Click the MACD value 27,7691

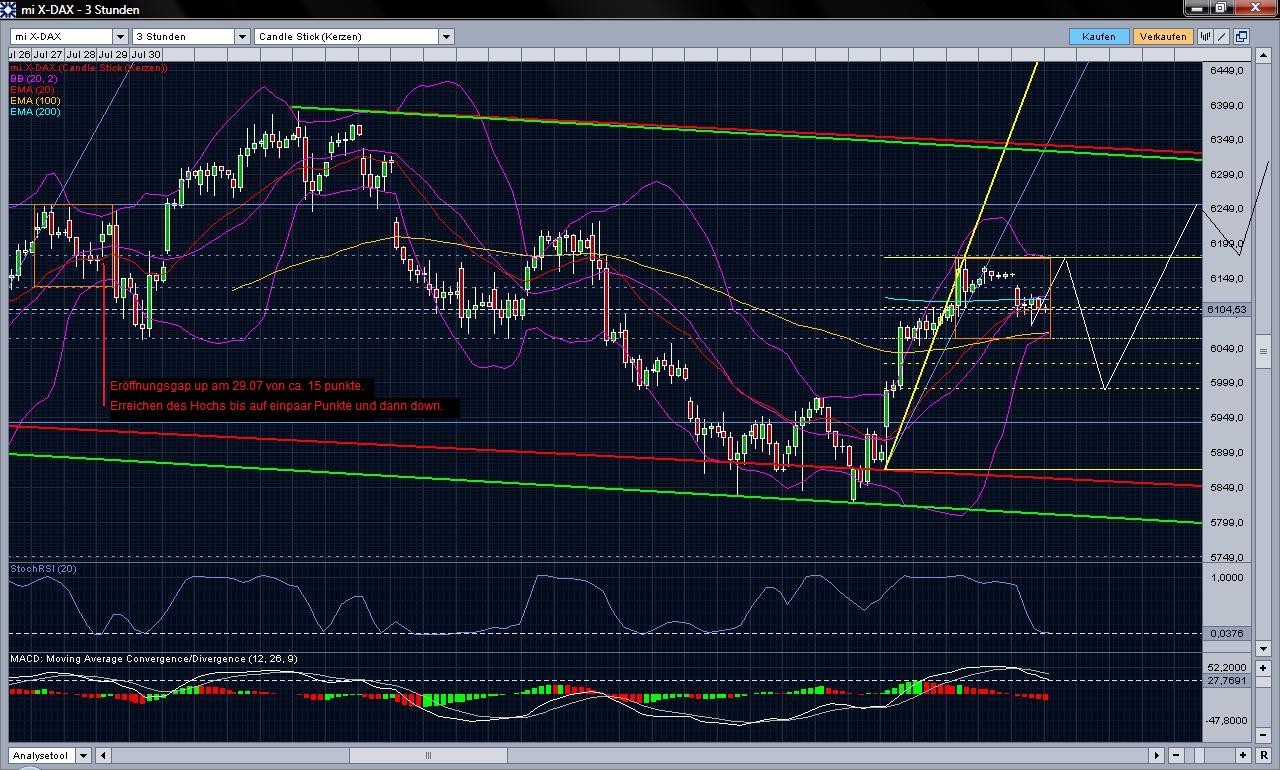pos(1228,681)
